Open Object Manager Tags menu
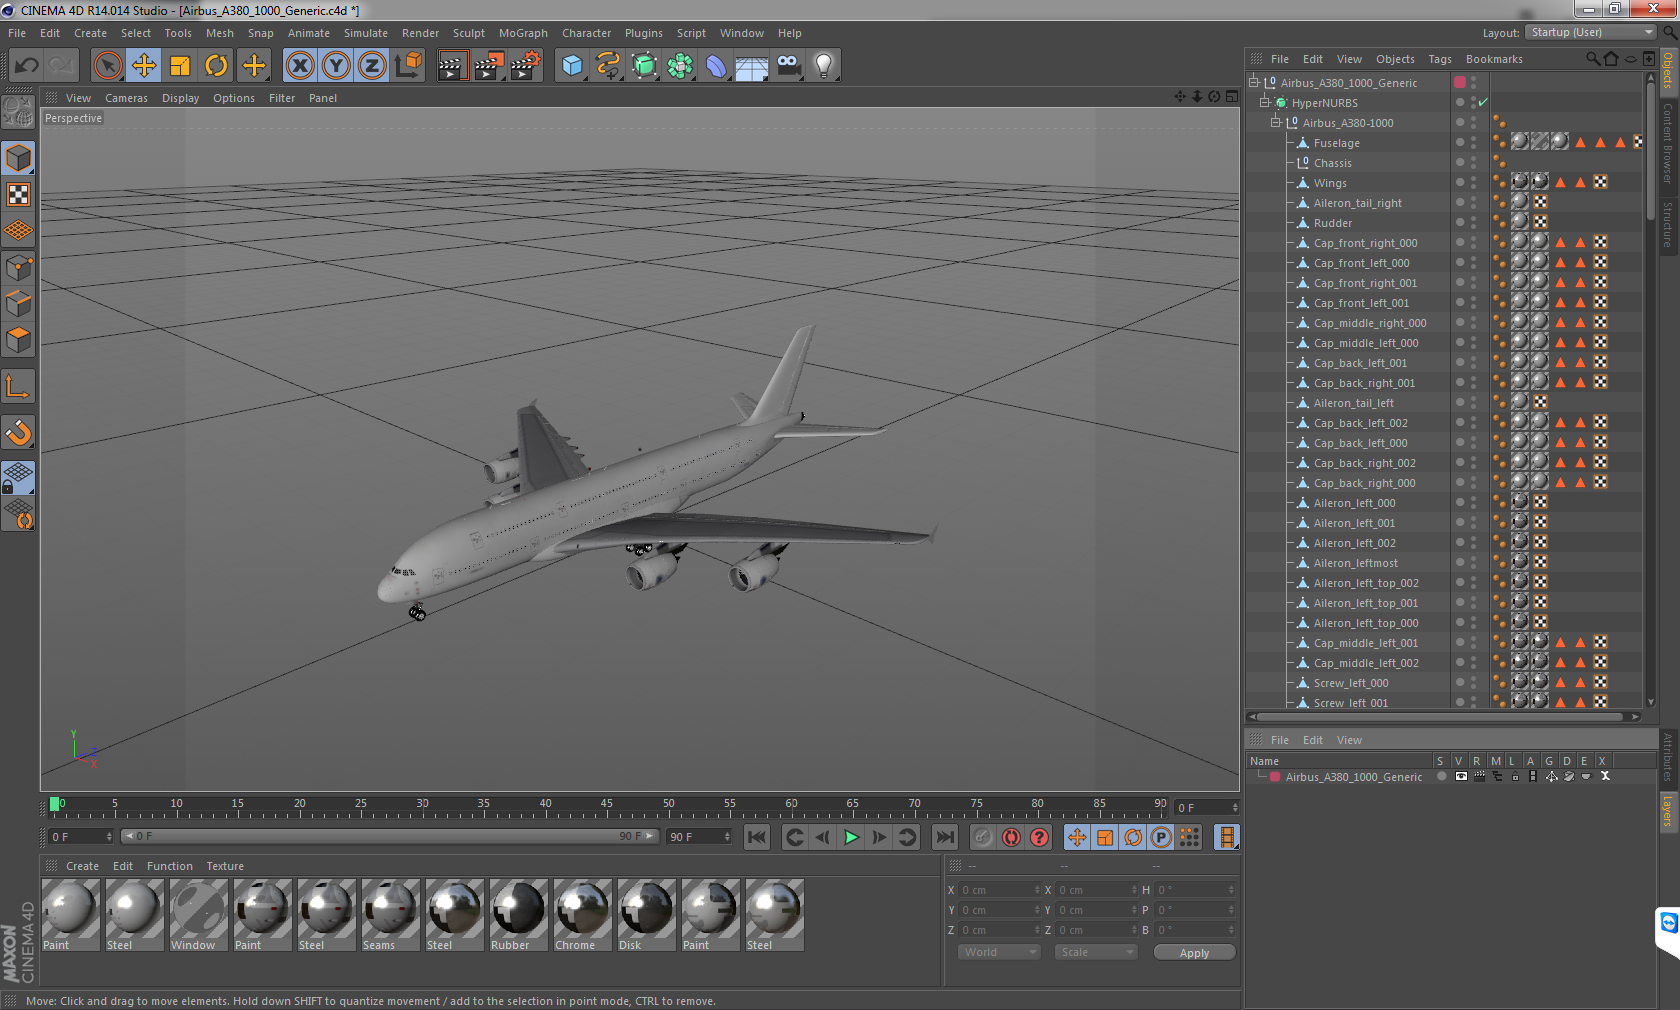This screenshot has width=1680, height=1010. 1440,59
